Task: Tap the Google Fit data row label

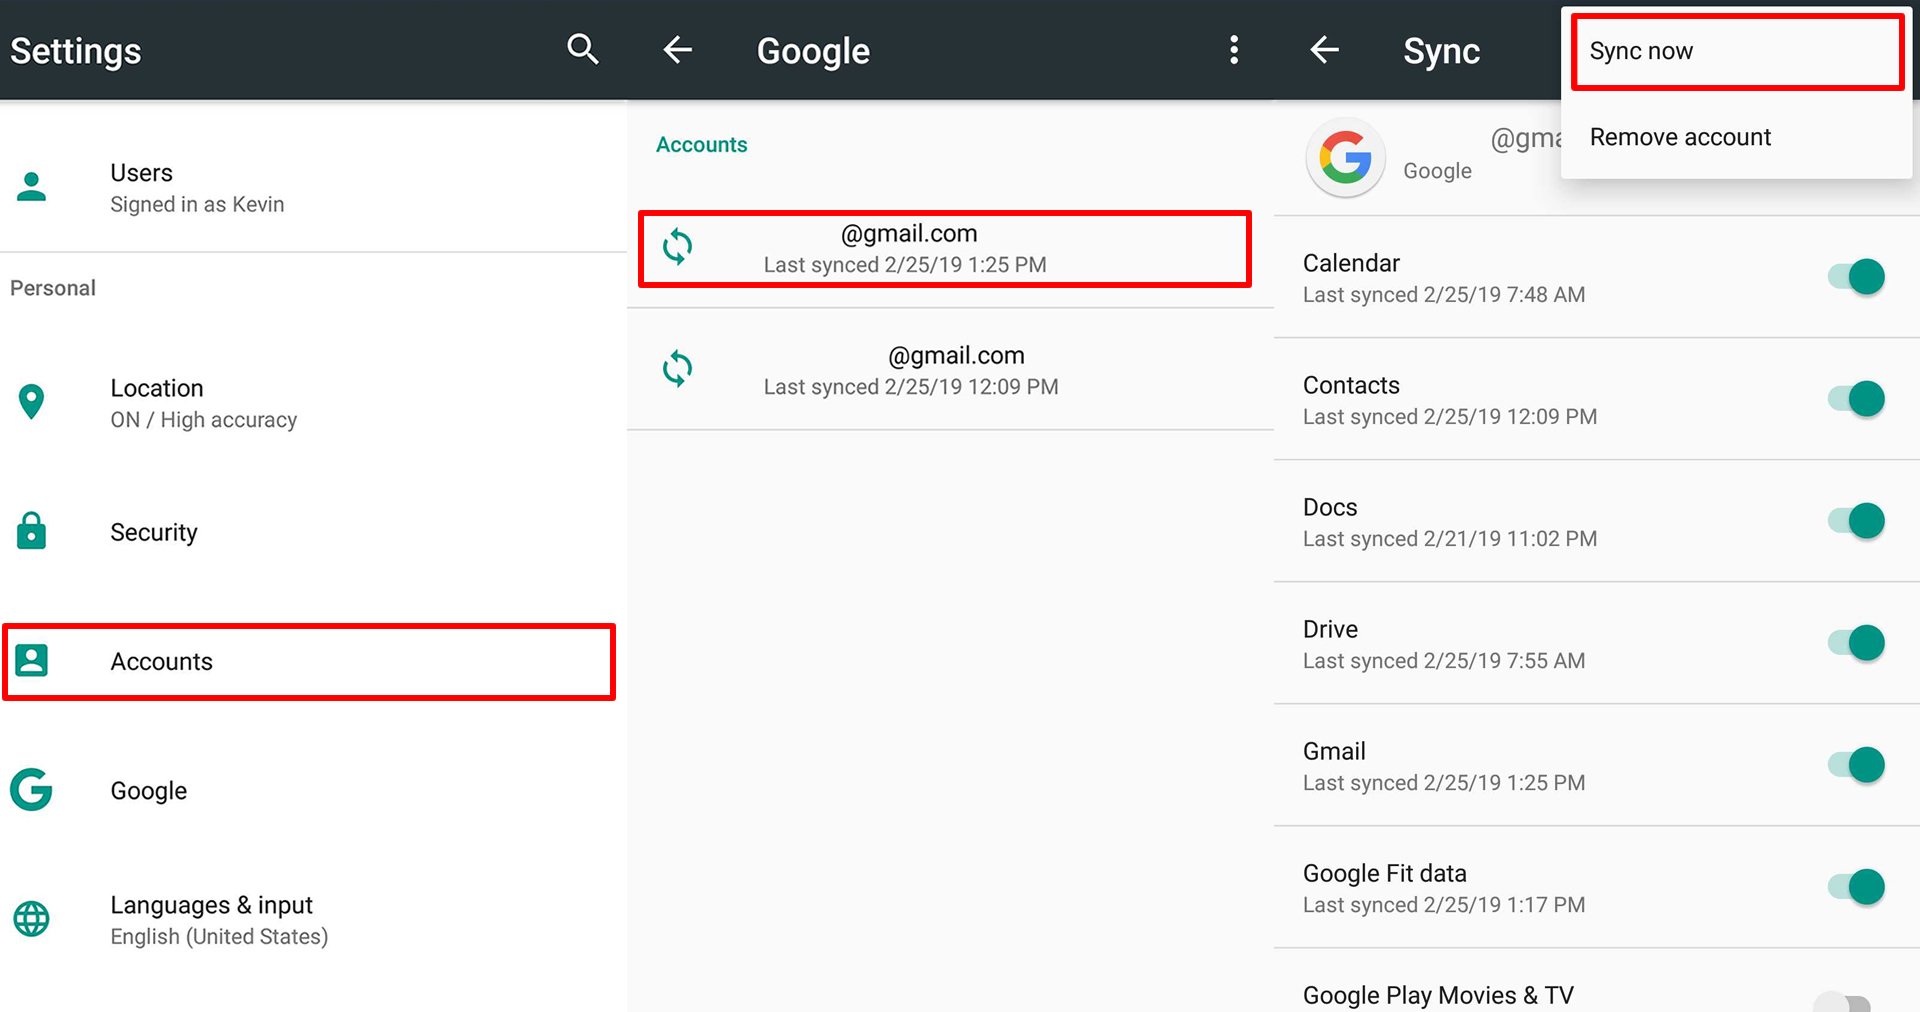Action: point(1385,873)
